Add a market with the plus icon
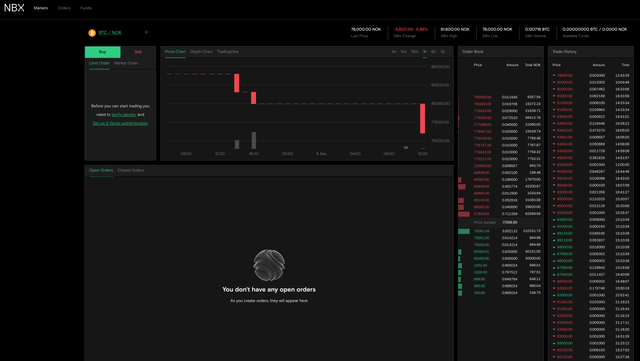The width and height of the screenshot is (640, 361). [x=147, y=32]
